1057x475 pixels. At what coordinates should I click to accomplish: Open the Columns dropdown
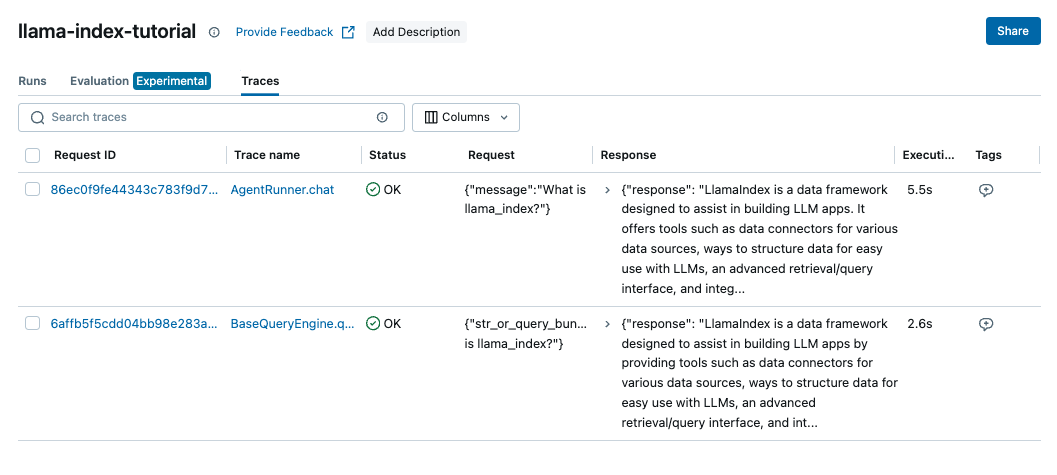(x=465, y=117)
